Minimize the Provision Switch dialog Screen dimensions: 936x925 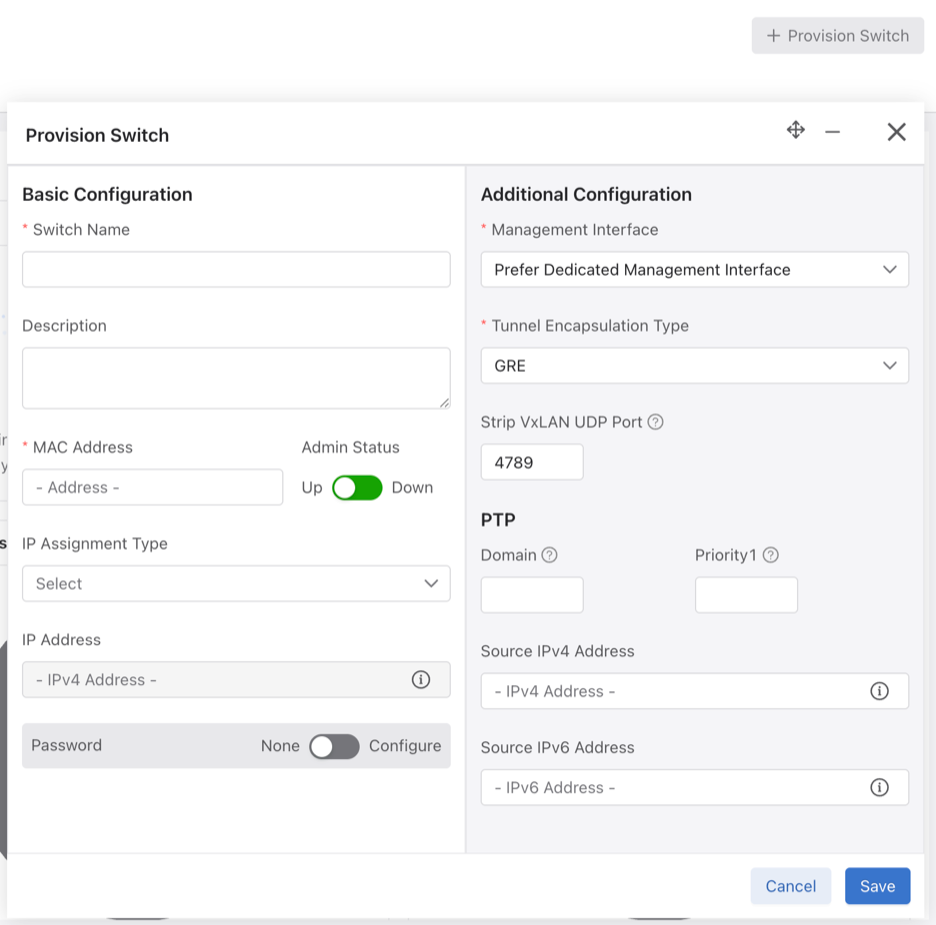pyautogui.click(x=832, y=132)
